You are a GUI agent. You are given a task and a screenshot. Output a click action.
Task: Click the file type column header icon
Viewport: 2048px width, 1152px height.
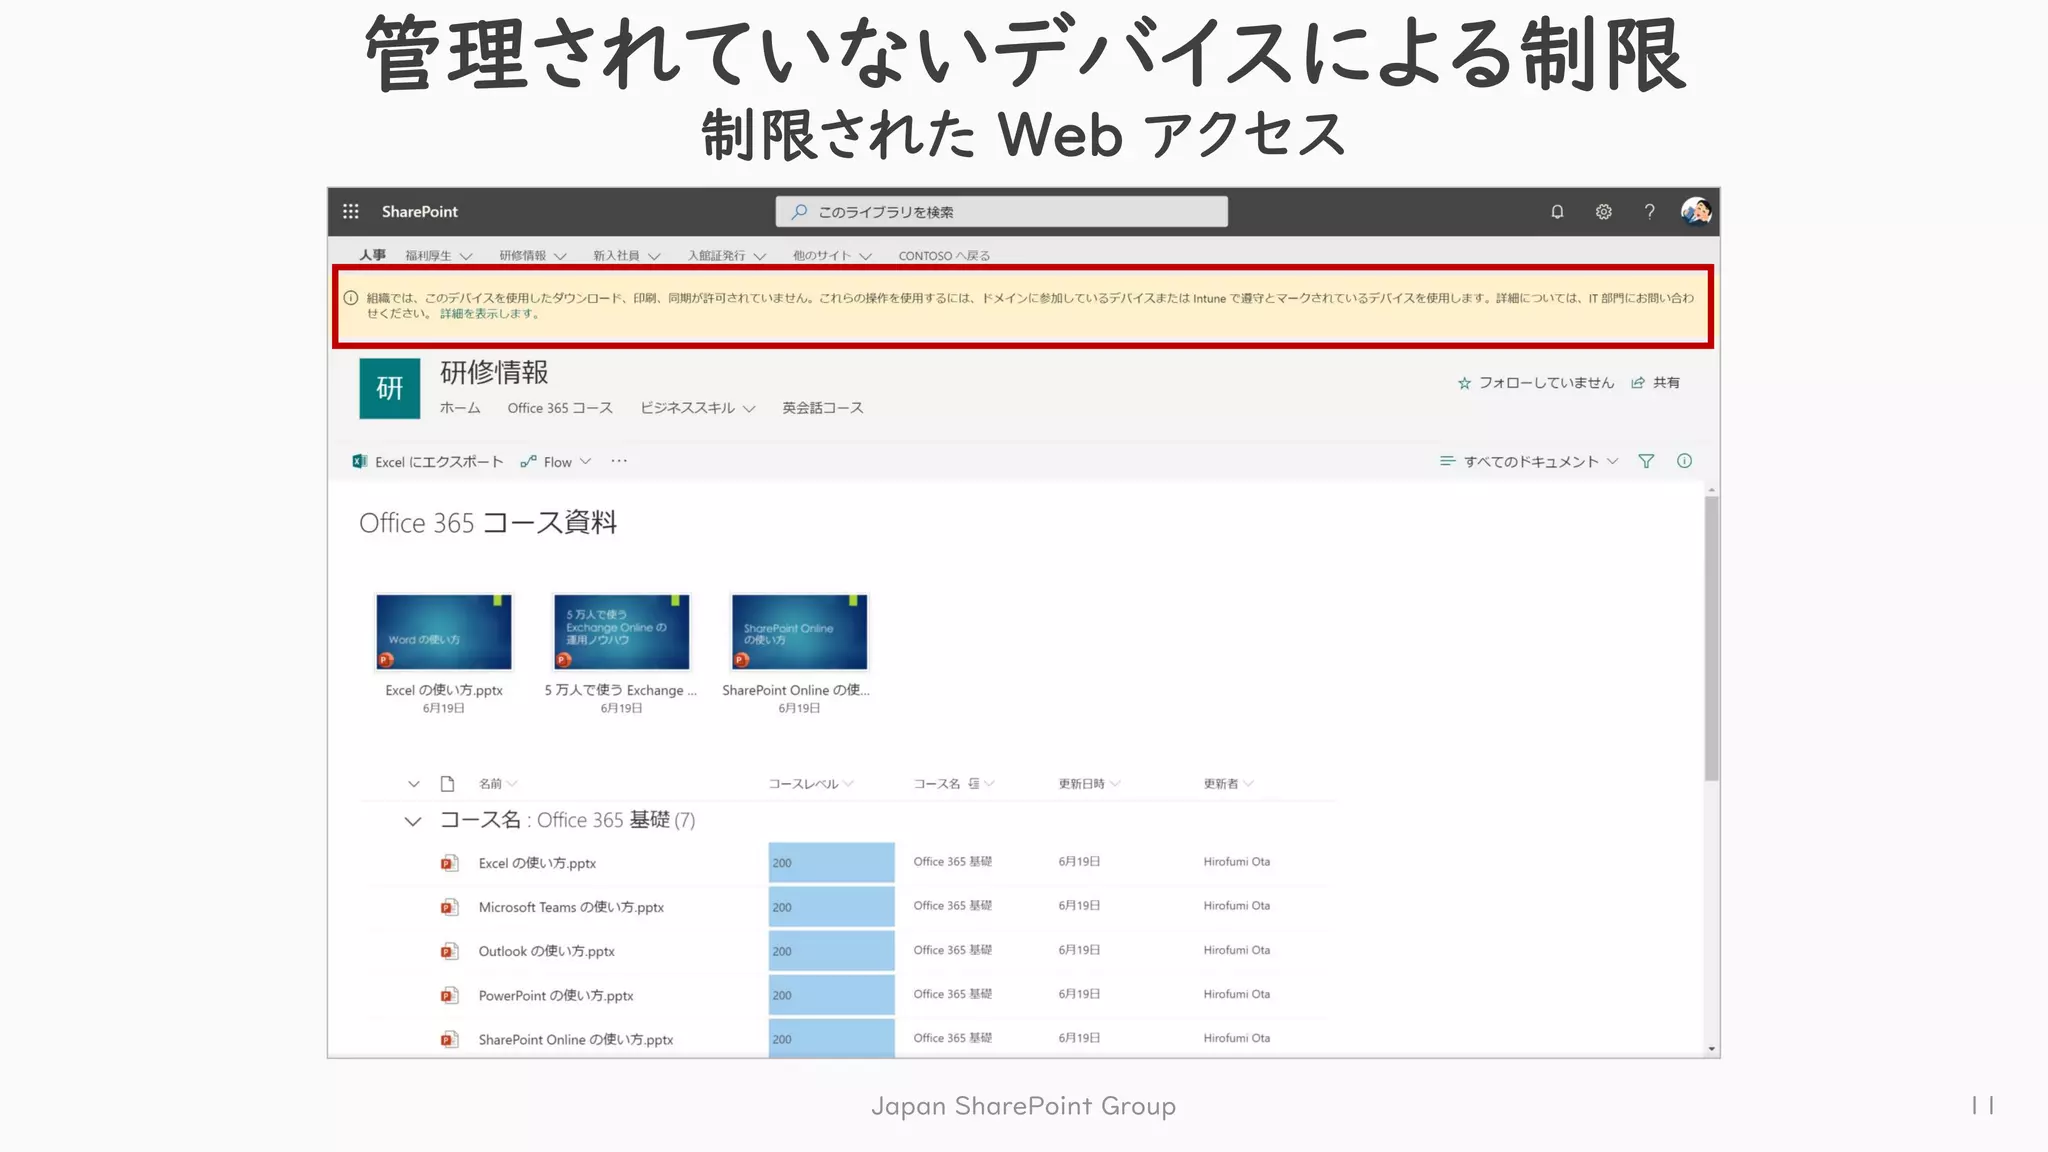pos(447,783)
